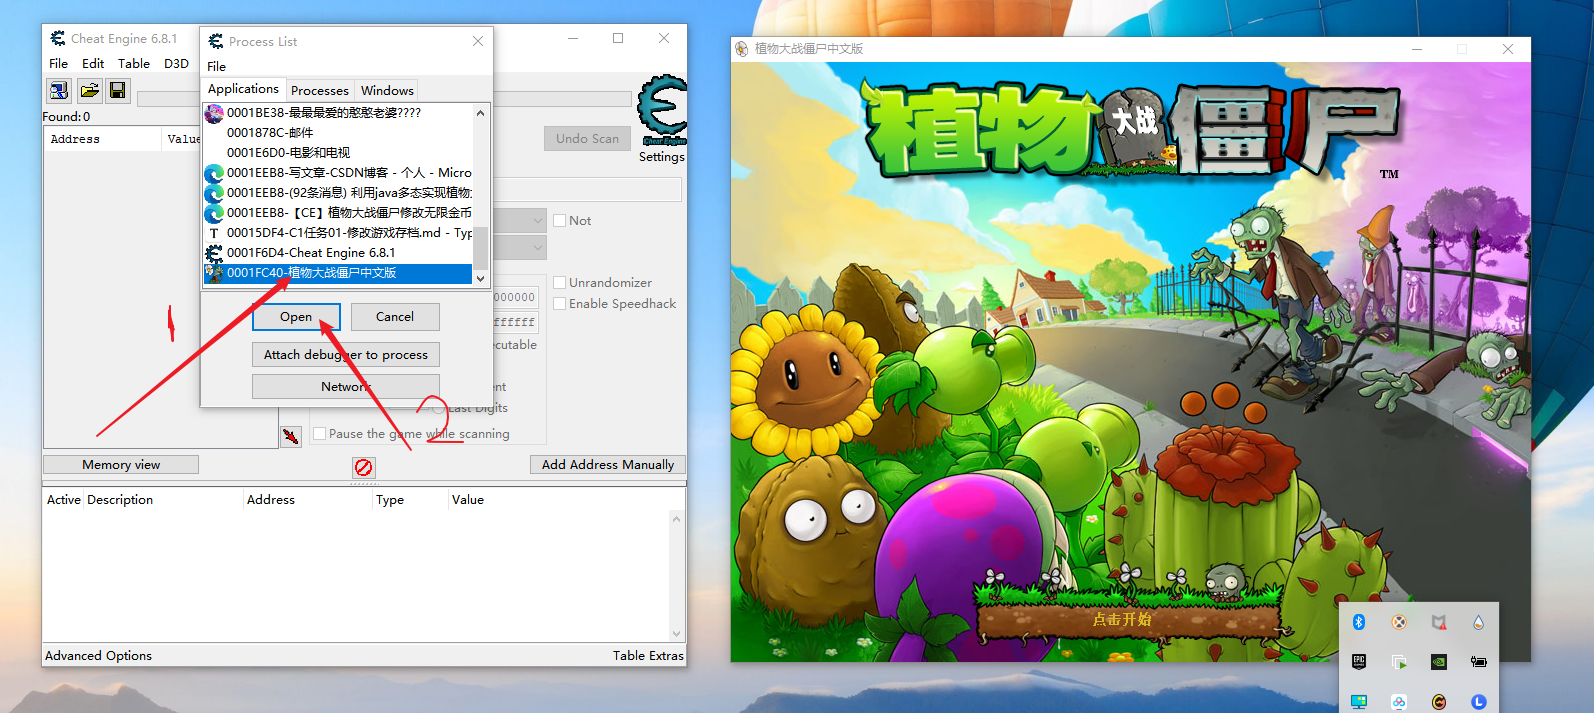Select 0001878C-邮件 entry
Screen dimensions: 1594x713
pos(337,133)
